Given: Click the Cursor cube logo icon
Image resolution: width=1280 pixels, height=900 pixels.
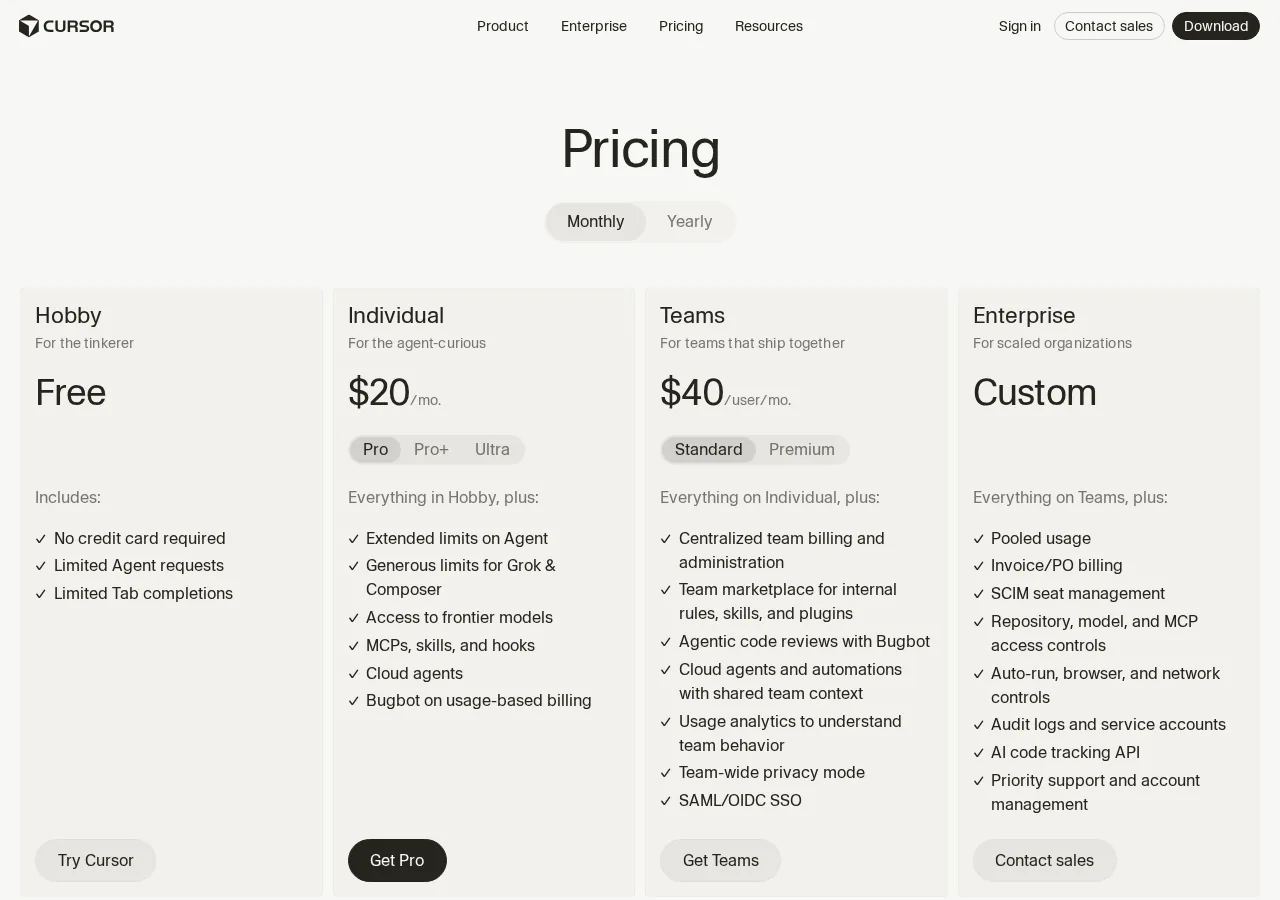Looking at the screenshot, I should (x=29, y=26).
